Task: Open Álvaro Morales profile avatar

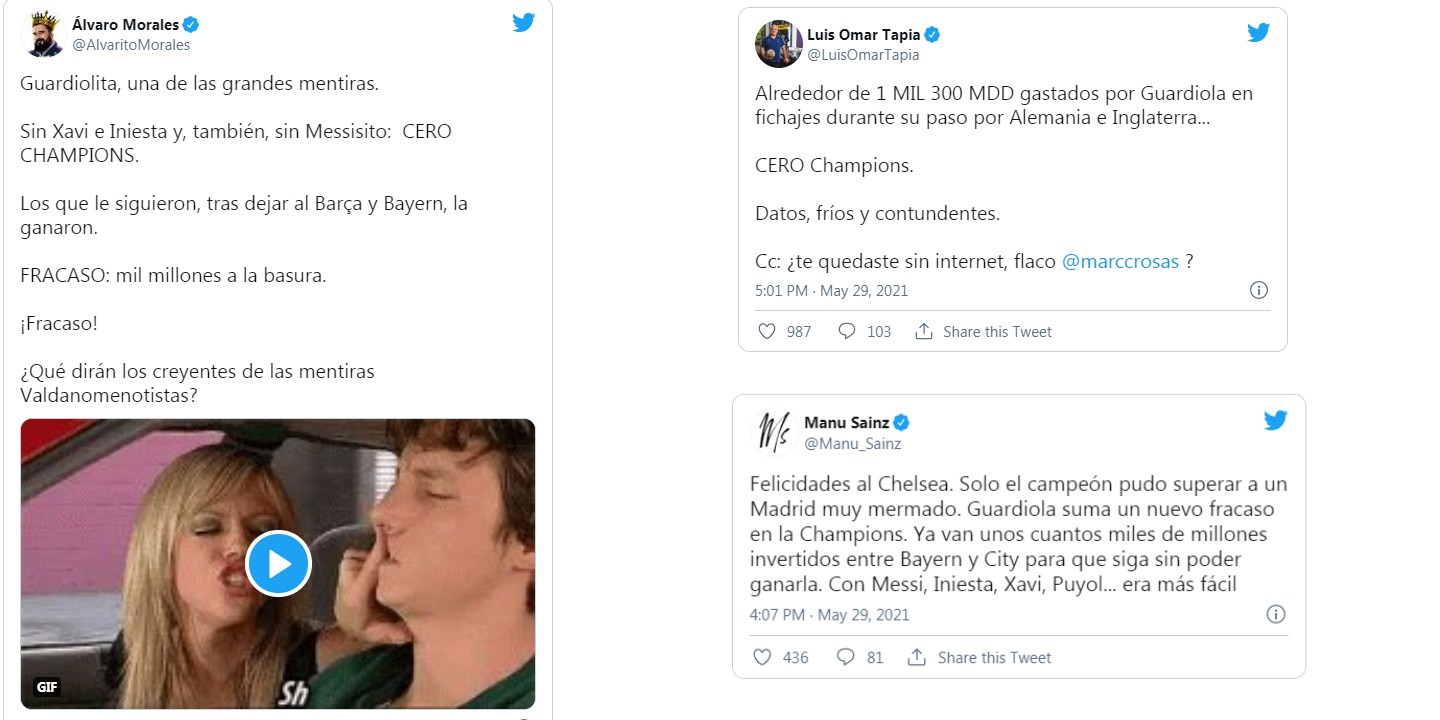Action: 43,35
